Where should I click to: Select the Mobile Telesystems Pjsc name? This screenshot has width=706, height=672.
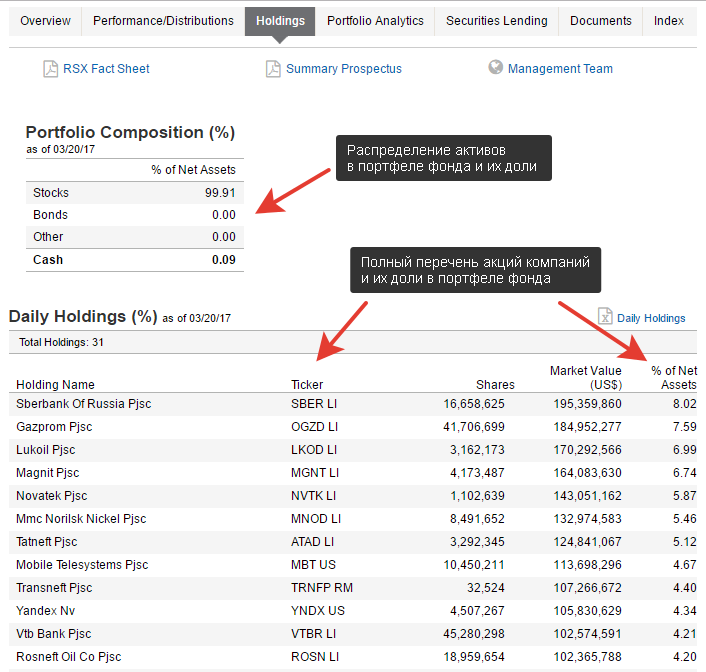tap(82, 565)
